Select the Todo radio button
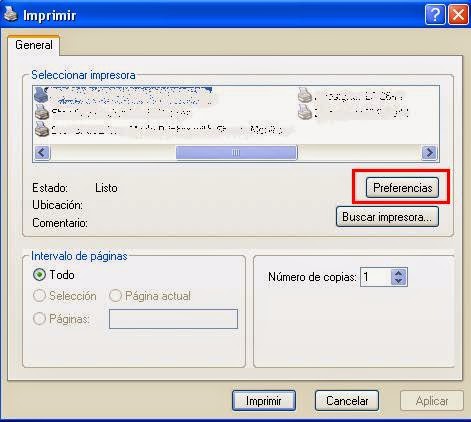471x422 pixels. pyautogui.click(x=39, y=275)
